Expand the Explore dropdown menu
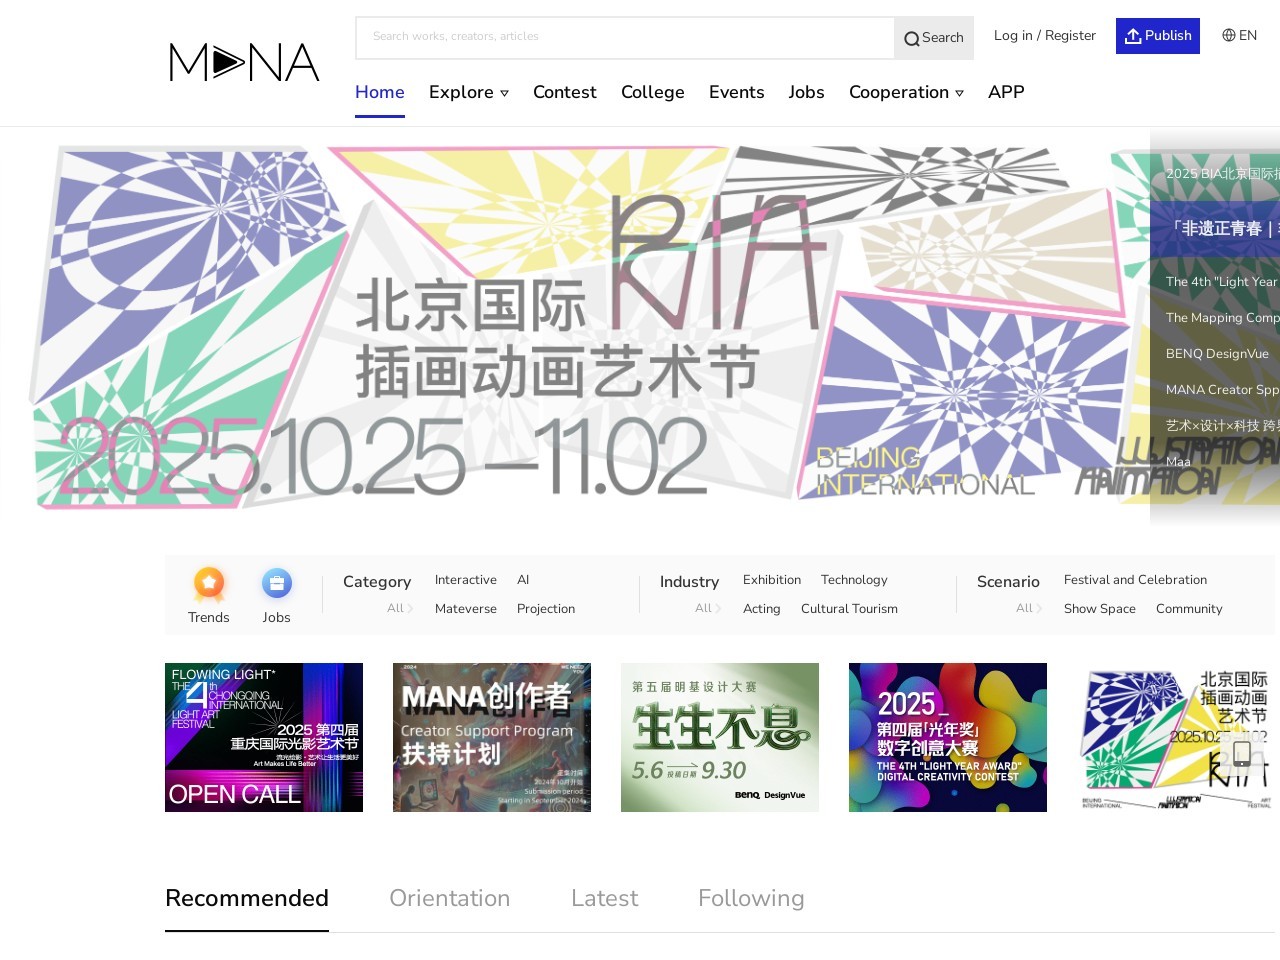 click(468, 92)
